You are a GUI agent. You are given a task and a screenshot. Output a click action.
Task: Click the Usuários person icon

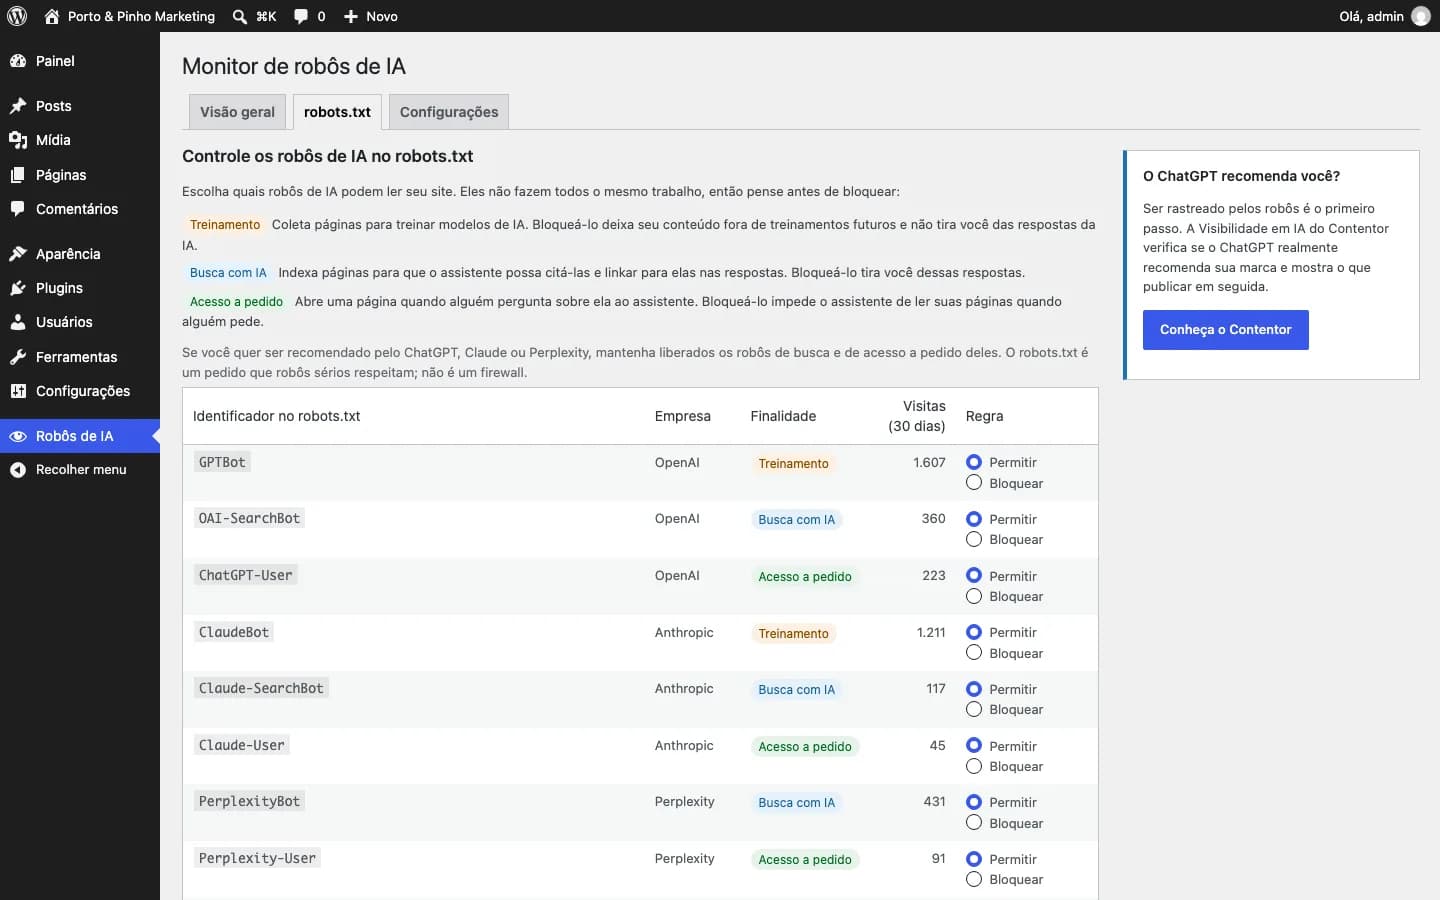coord(18,322)
